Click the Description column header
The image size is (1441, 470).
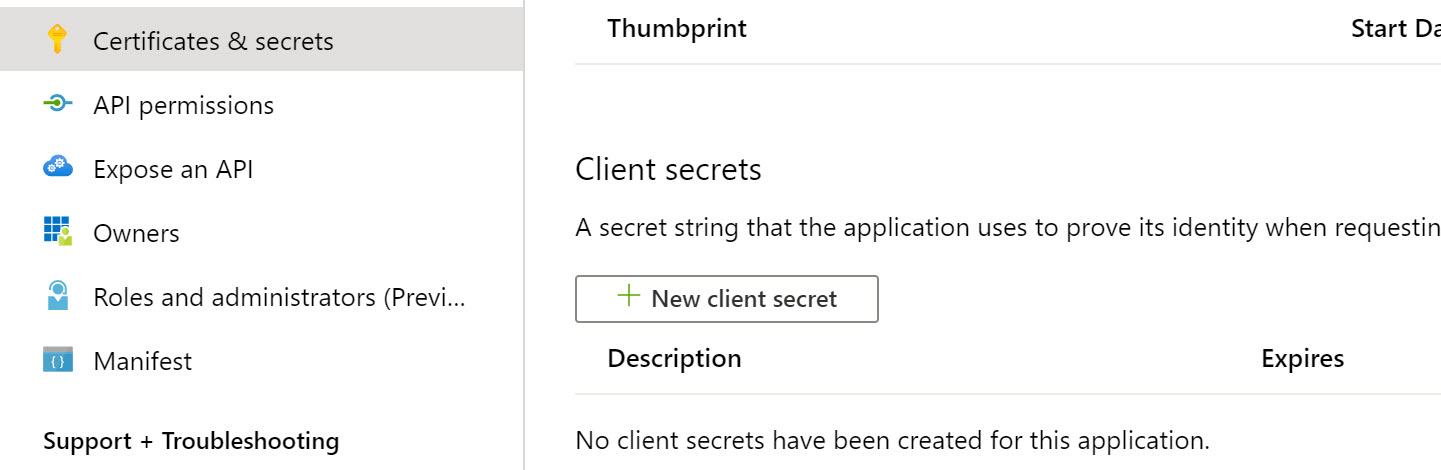(x=674, y=358)
